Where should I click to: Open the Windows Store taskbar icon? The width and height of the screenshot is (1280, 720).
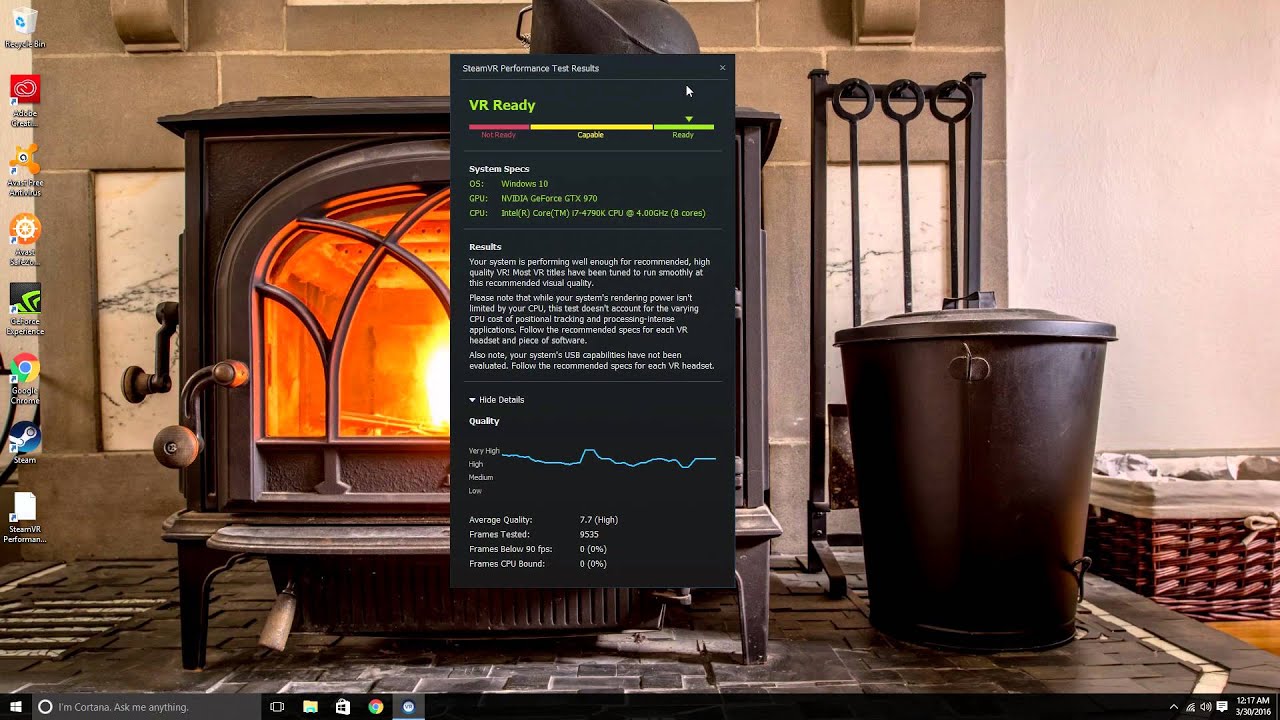(343, 707)
